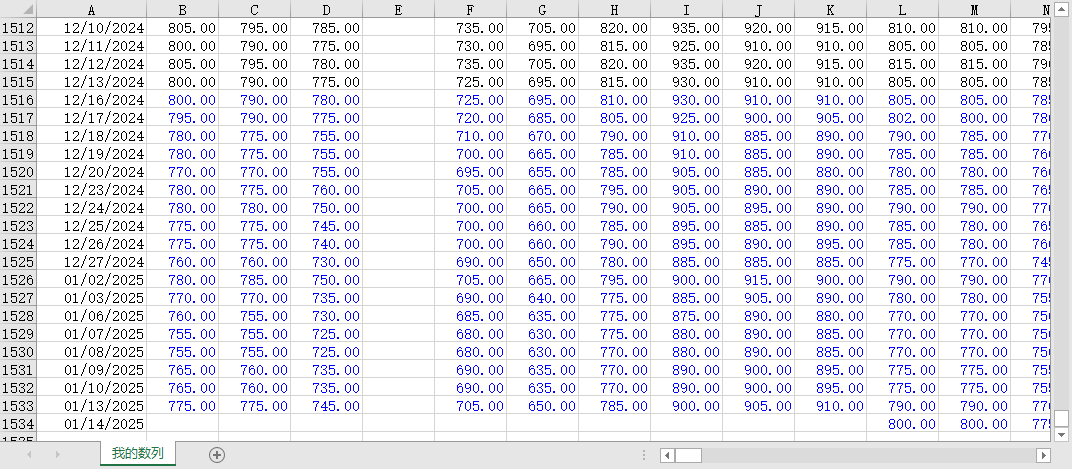Add a new sheet with plus button
The width and height of the screenshot is (1072, 469).
pos(217,454)
